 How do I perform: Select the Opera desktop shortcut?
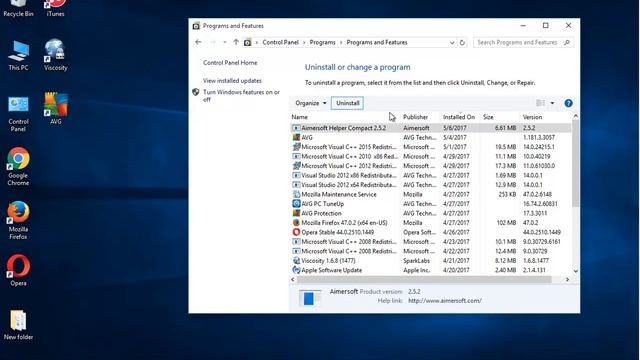(x=18, y=270)
